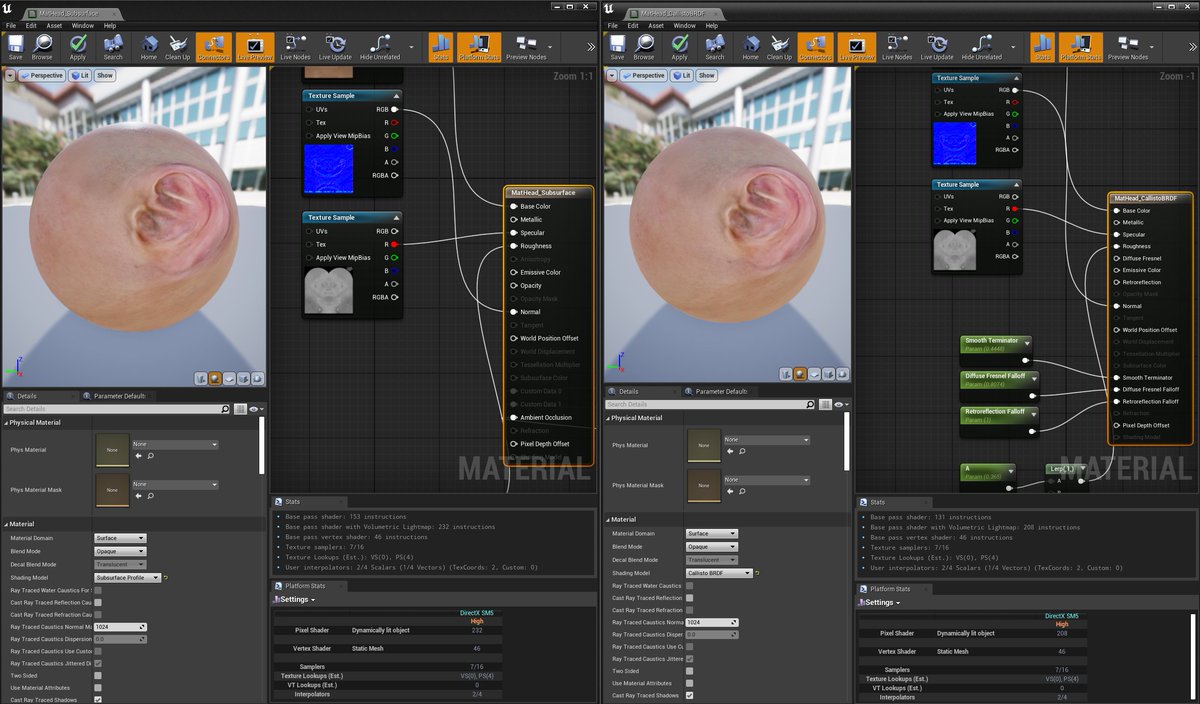Open Callisto BRDF shading model dropdown
The width and height of the screenshot is (1200, 704).
pyautogui.click(x=719, y=573)
